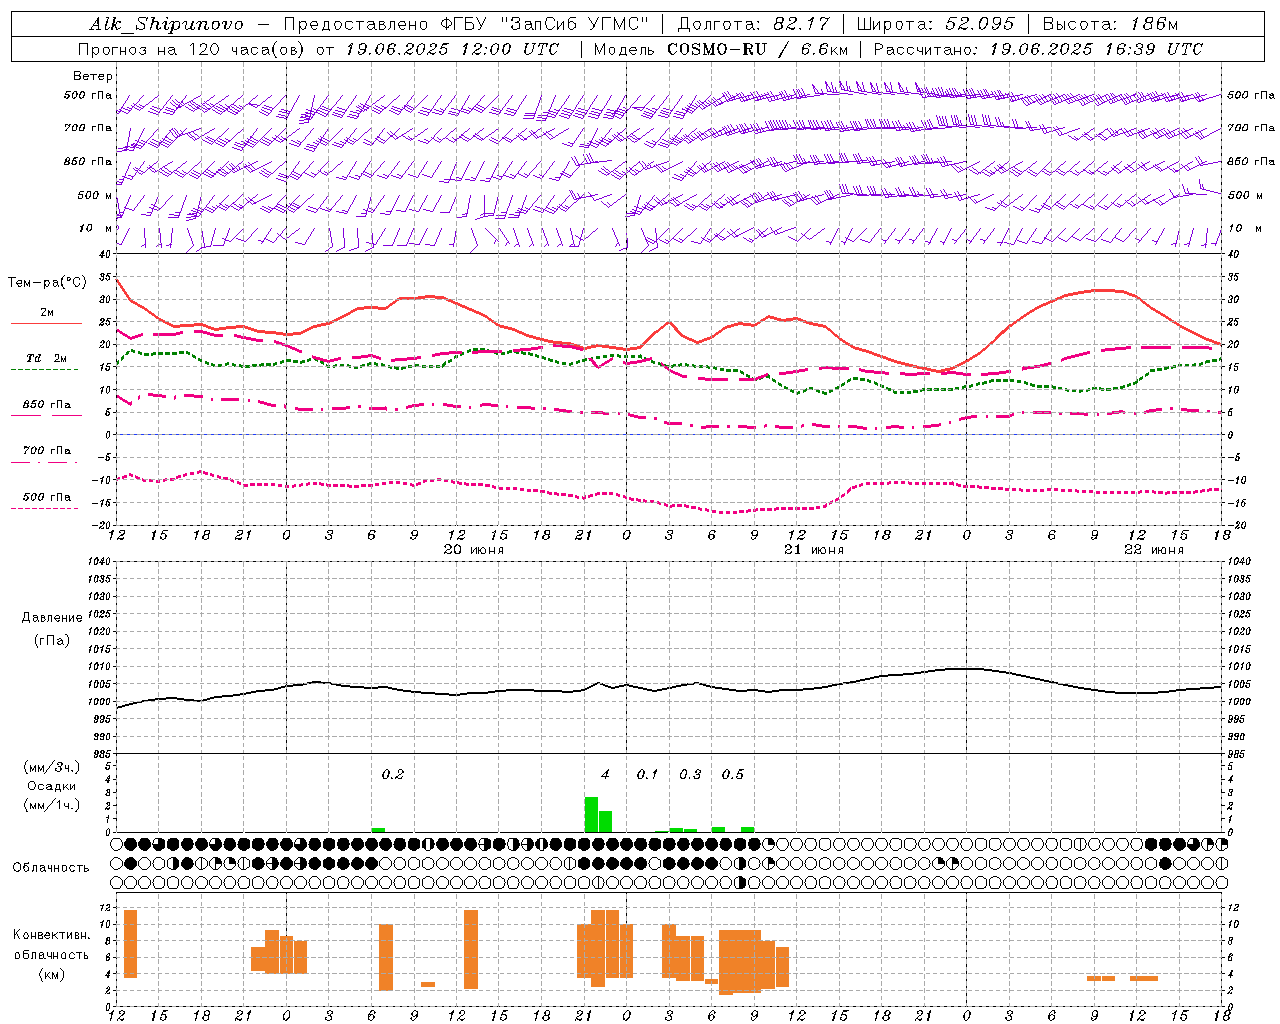Image resolution: width=1280 pixels, height=1024 pixels.
Task: Click the 'Облачность' cloud cover label
Action: pos(51,868)
